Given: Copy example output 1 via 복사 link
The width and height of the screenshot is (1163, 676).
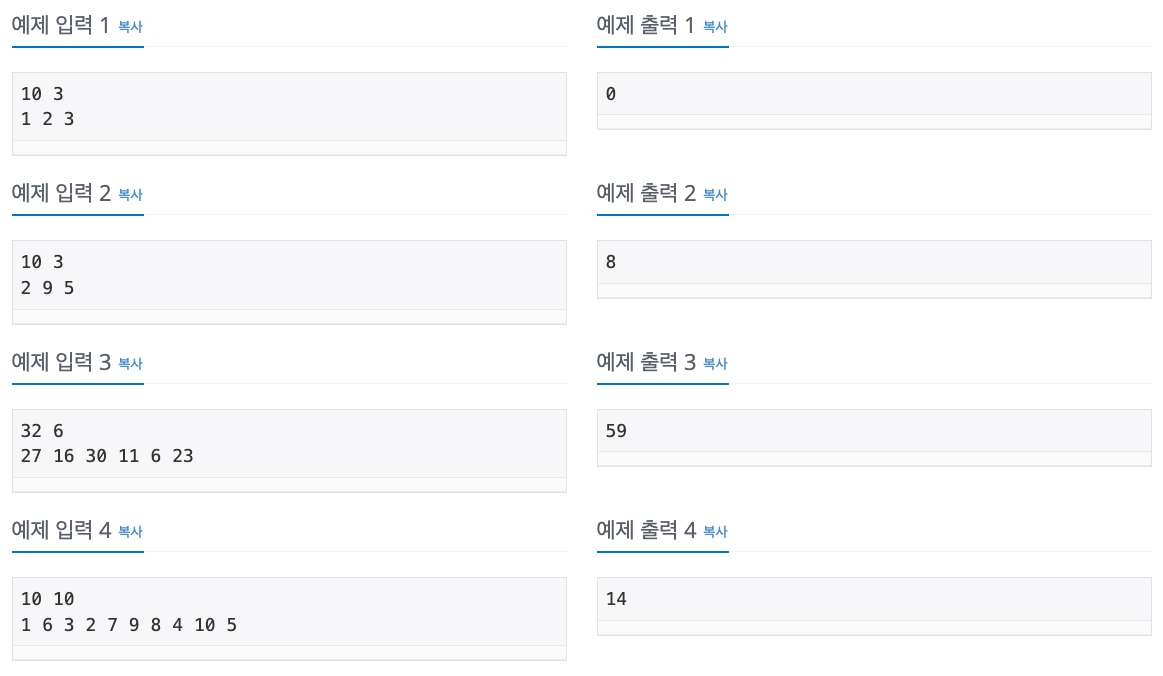Looking at the screenshot, I should [715, 27].
